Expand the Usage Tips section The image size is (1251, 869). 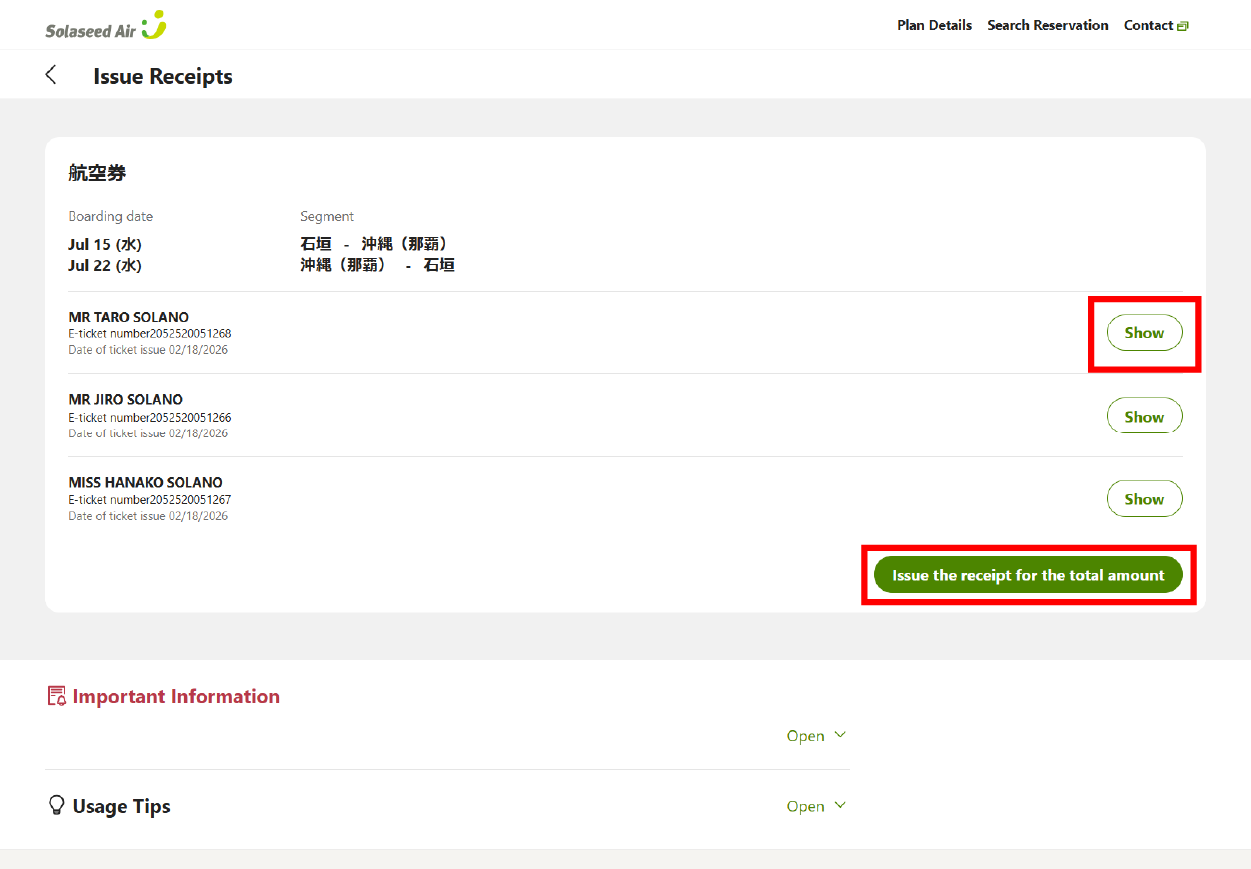coord(816,806)
